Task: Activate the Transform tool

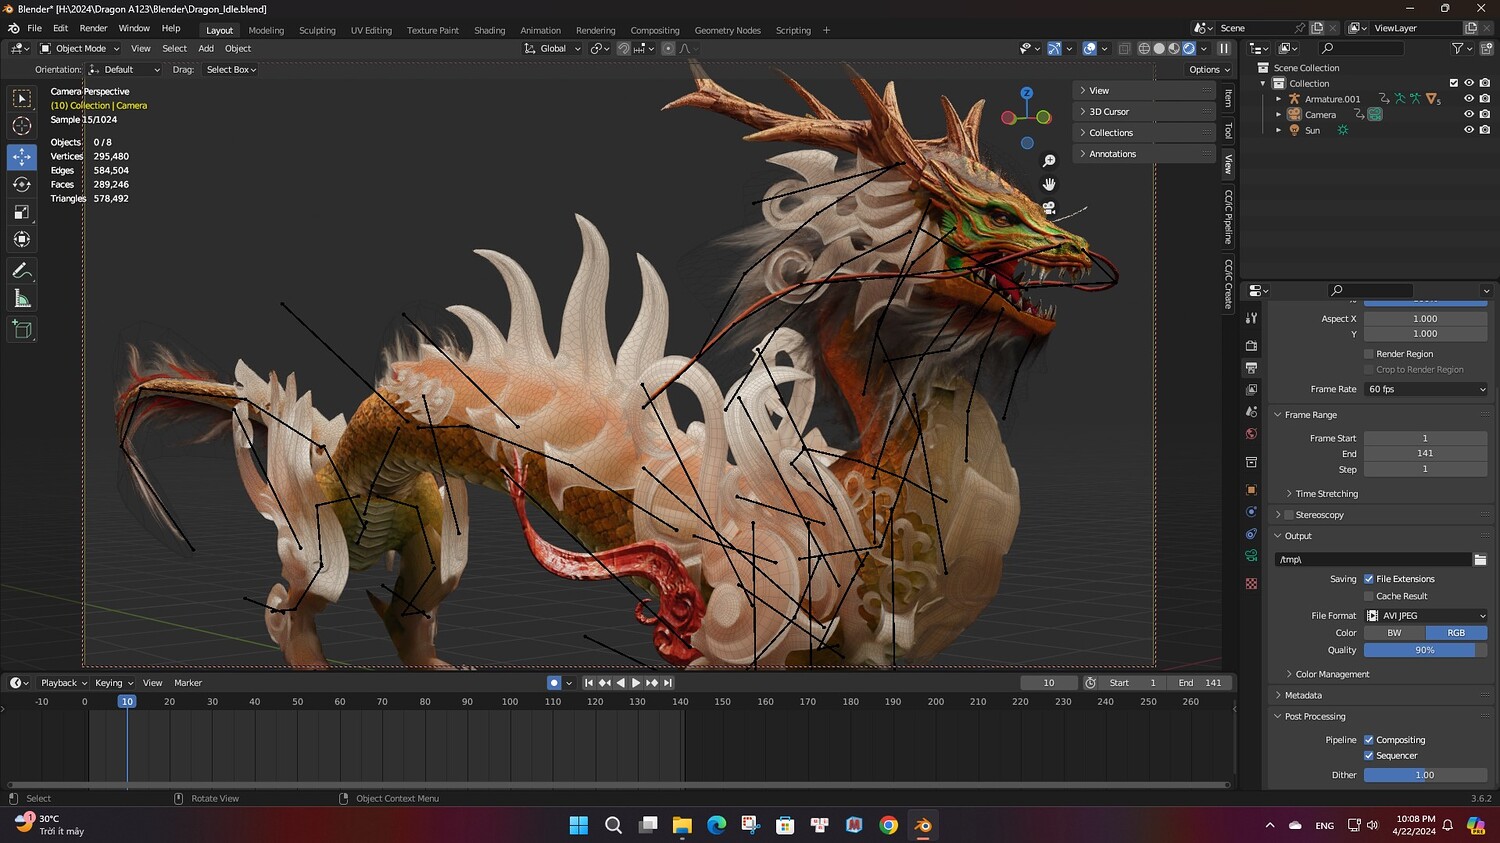Action: pos(22,240)
